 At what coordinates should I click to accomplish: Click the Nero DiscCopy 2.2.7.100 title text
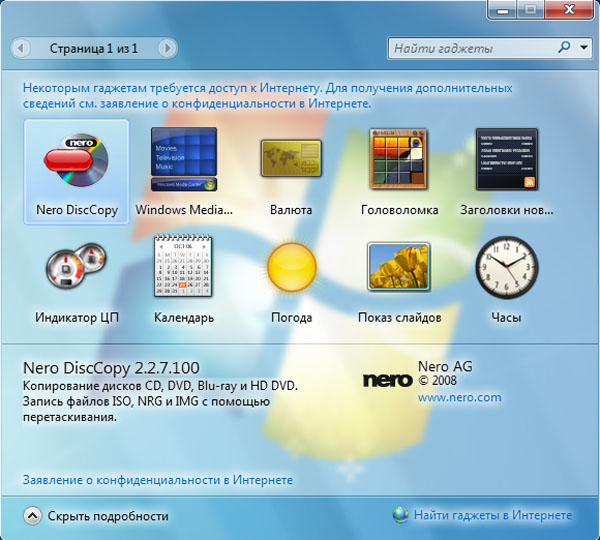[111, 368]
